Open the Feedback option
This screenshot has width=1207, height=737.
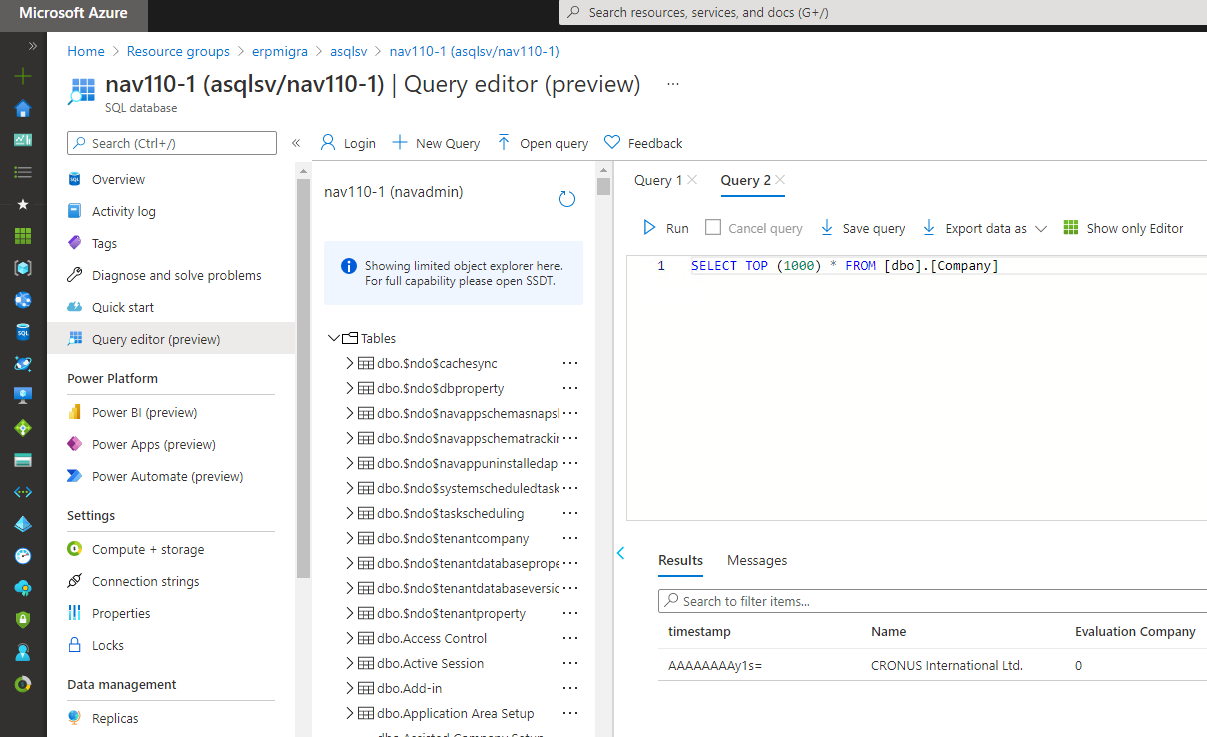[x=643, y=143]
